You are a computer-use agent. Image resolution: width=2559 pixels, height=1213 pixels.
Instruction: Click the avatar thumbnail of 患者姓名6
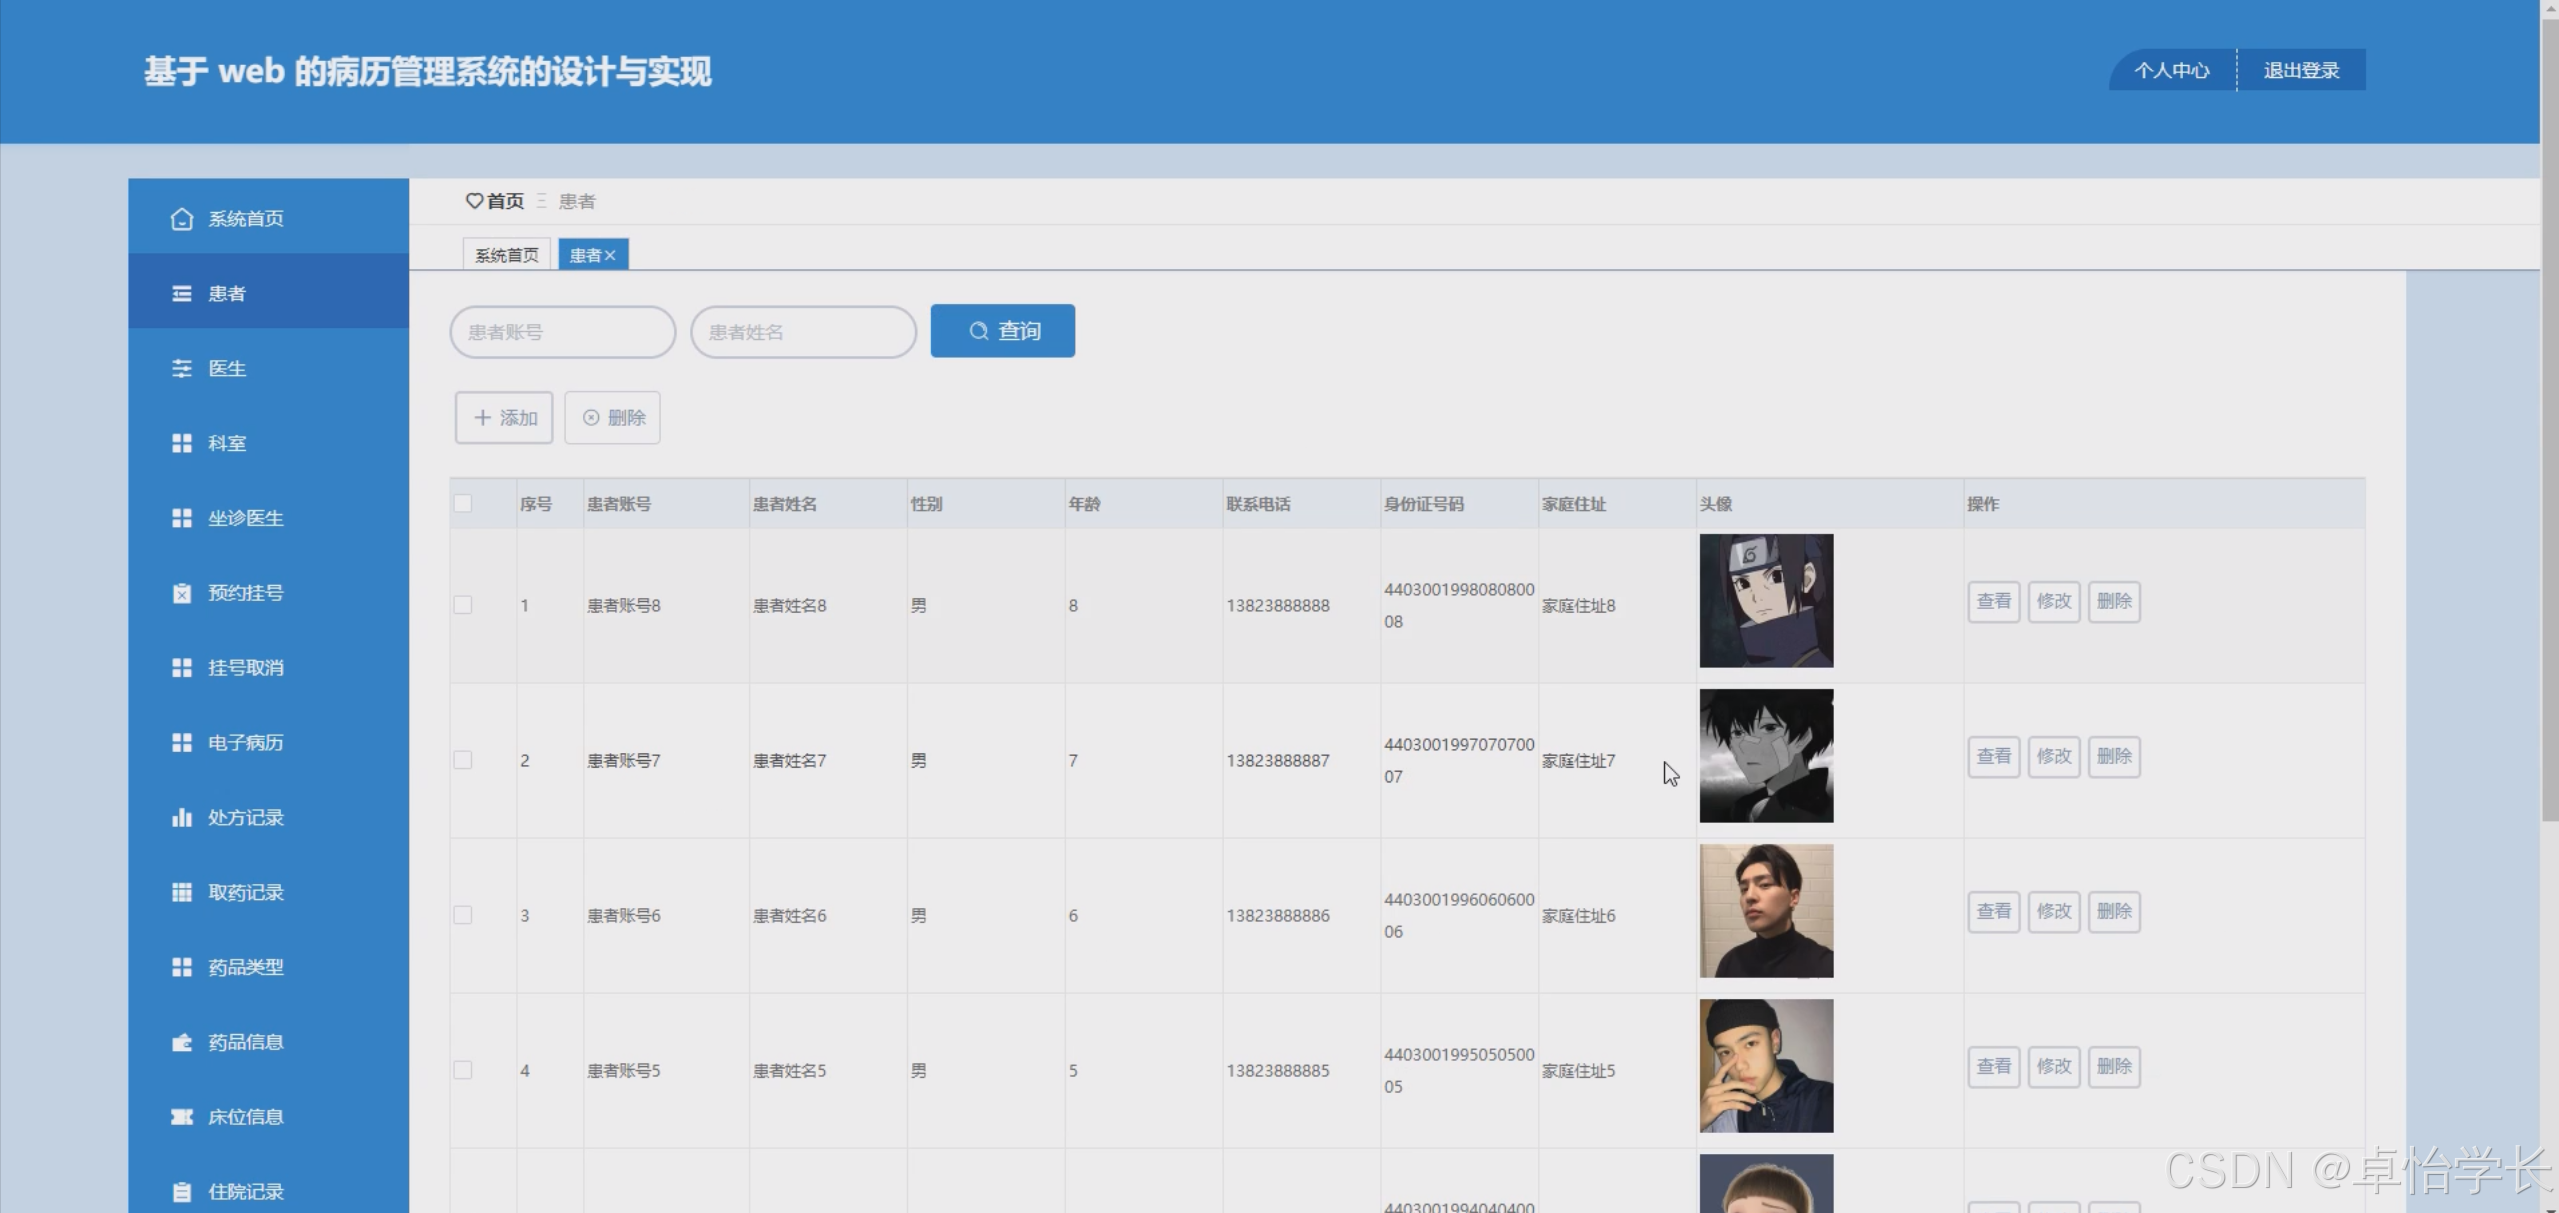(x=1766, y=911)
